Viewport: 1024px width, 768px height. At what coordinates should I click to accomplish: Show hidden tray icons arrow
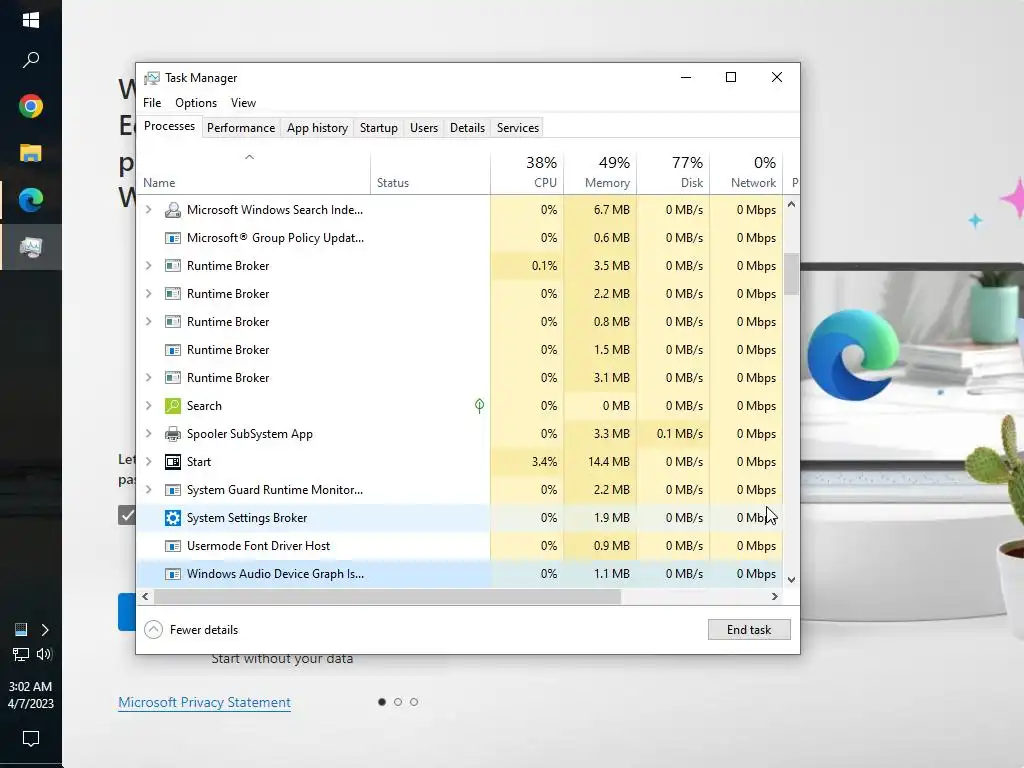coord(45,630)
